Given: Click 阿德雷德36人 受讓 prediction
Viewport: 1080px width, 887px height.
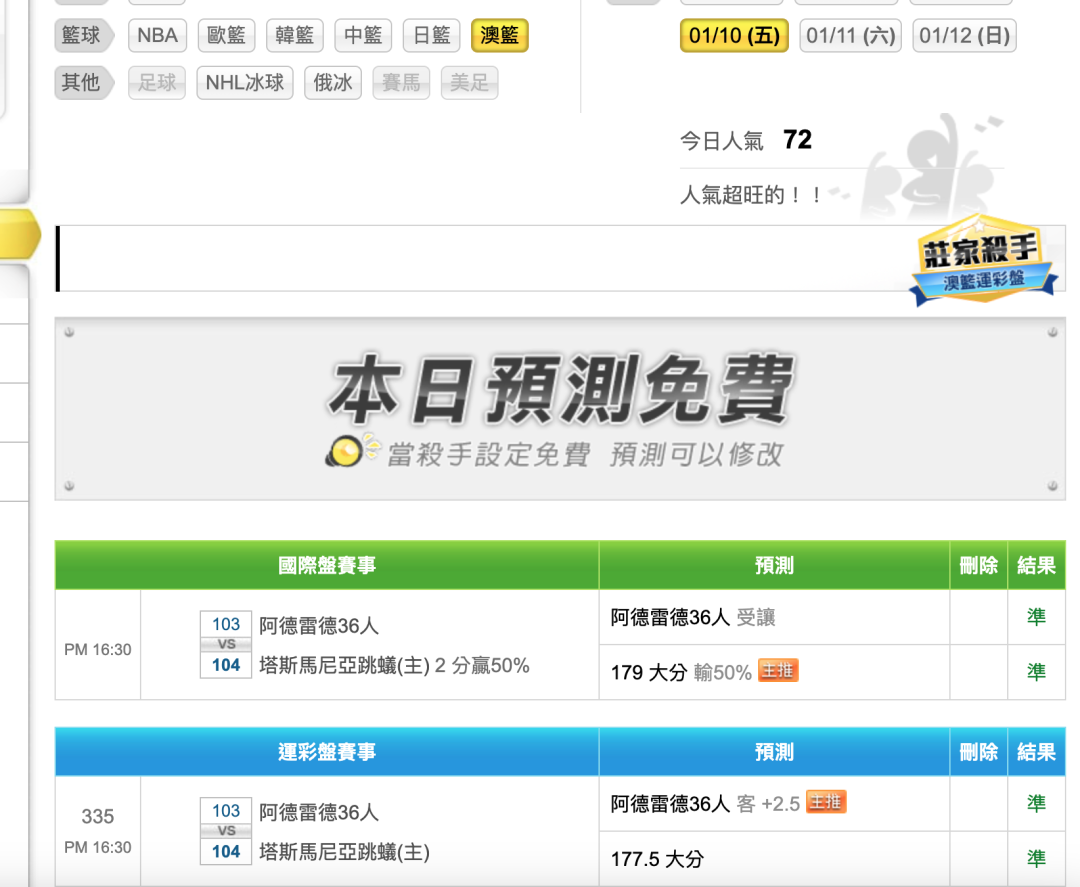Looking at the screenshot, I should [x=693, y=617].
